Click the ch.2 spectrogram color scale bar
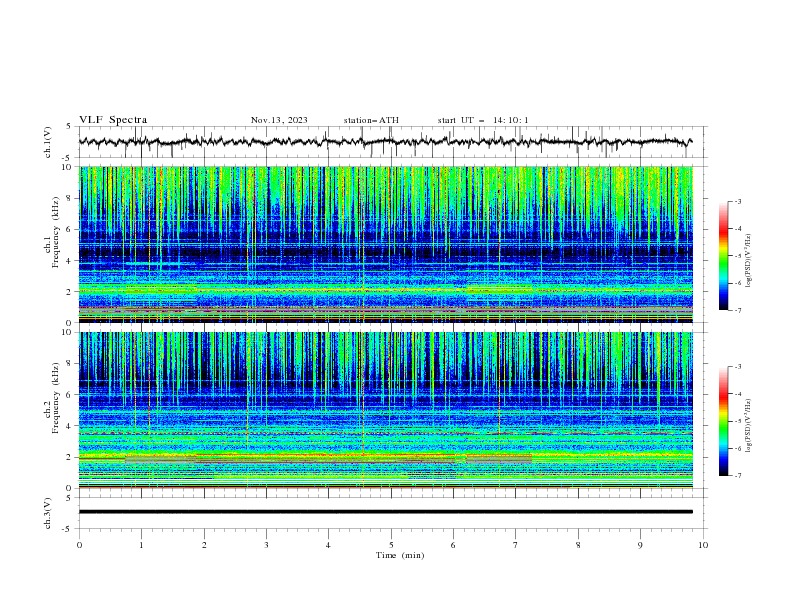Image resolution: width=792 pixels, height=612 pixels. [x=723, y=421]
